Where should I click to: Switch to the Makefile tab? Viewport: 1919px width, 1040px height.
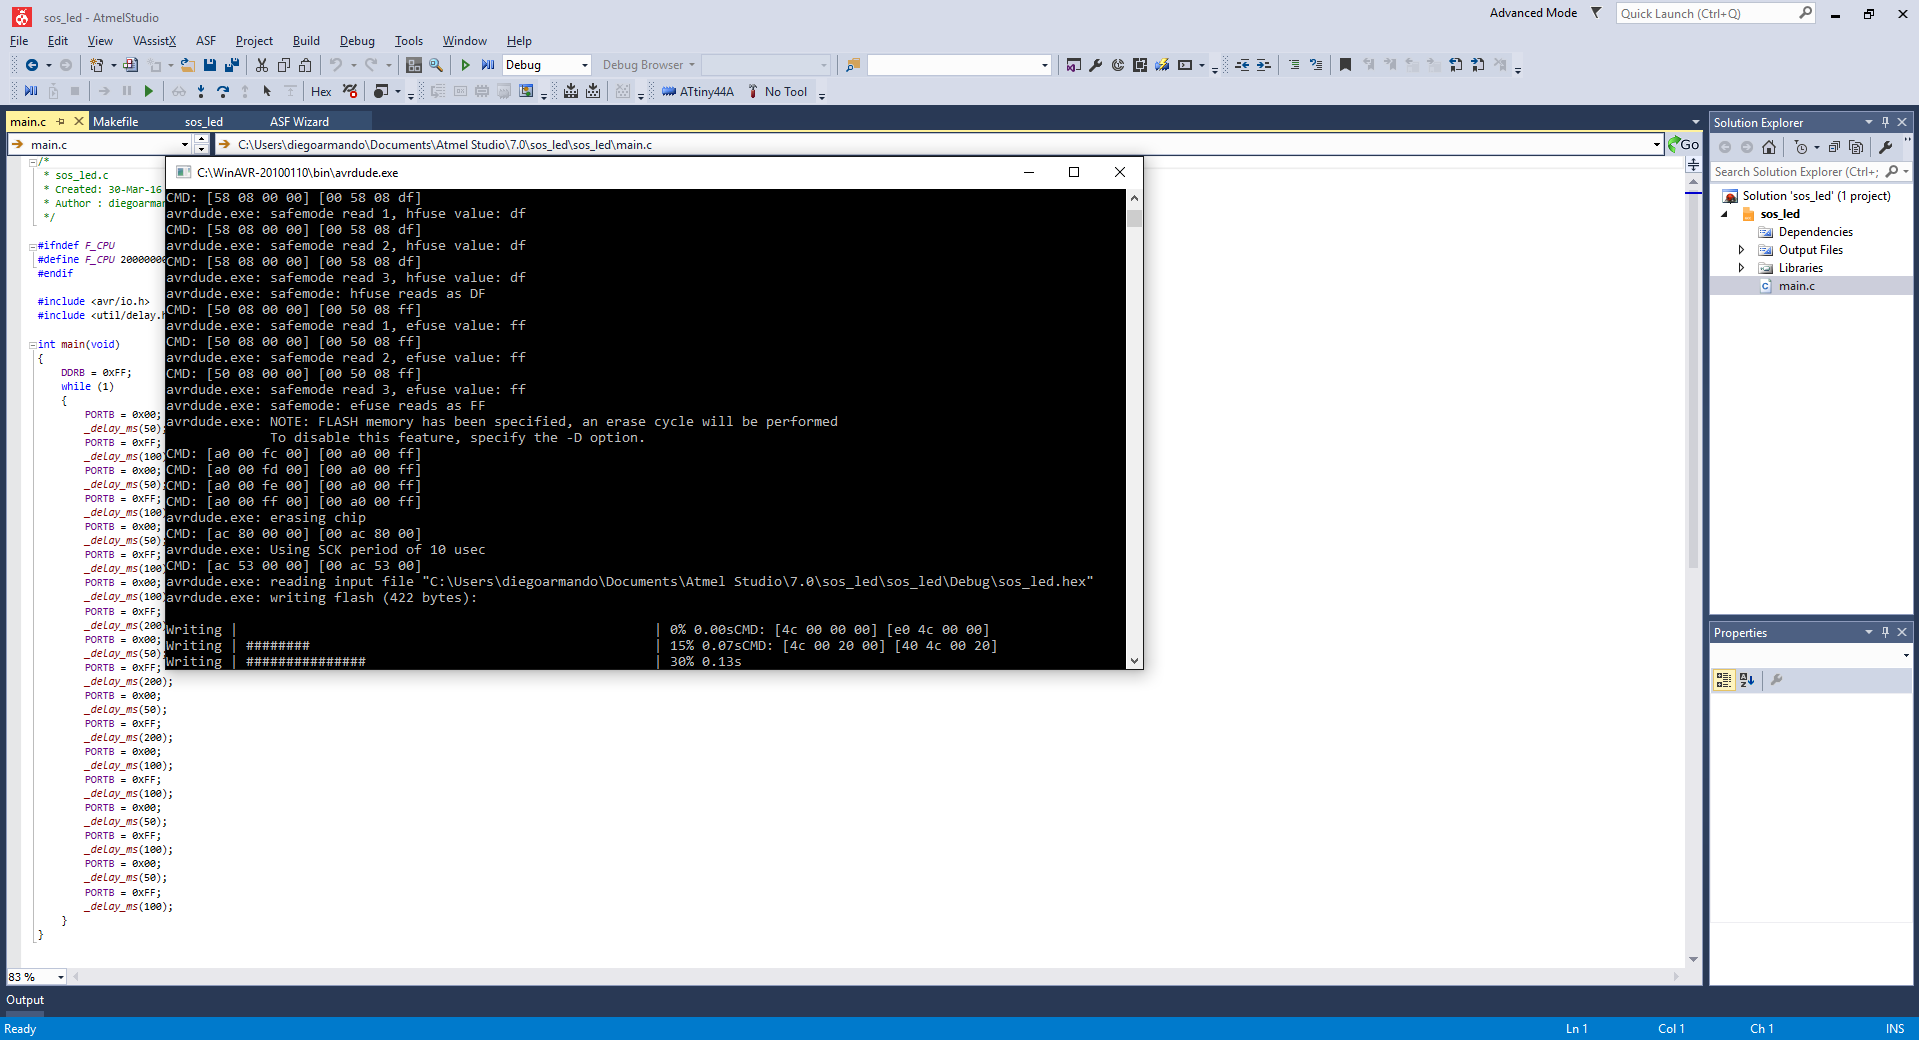click(x=116, y=122)
